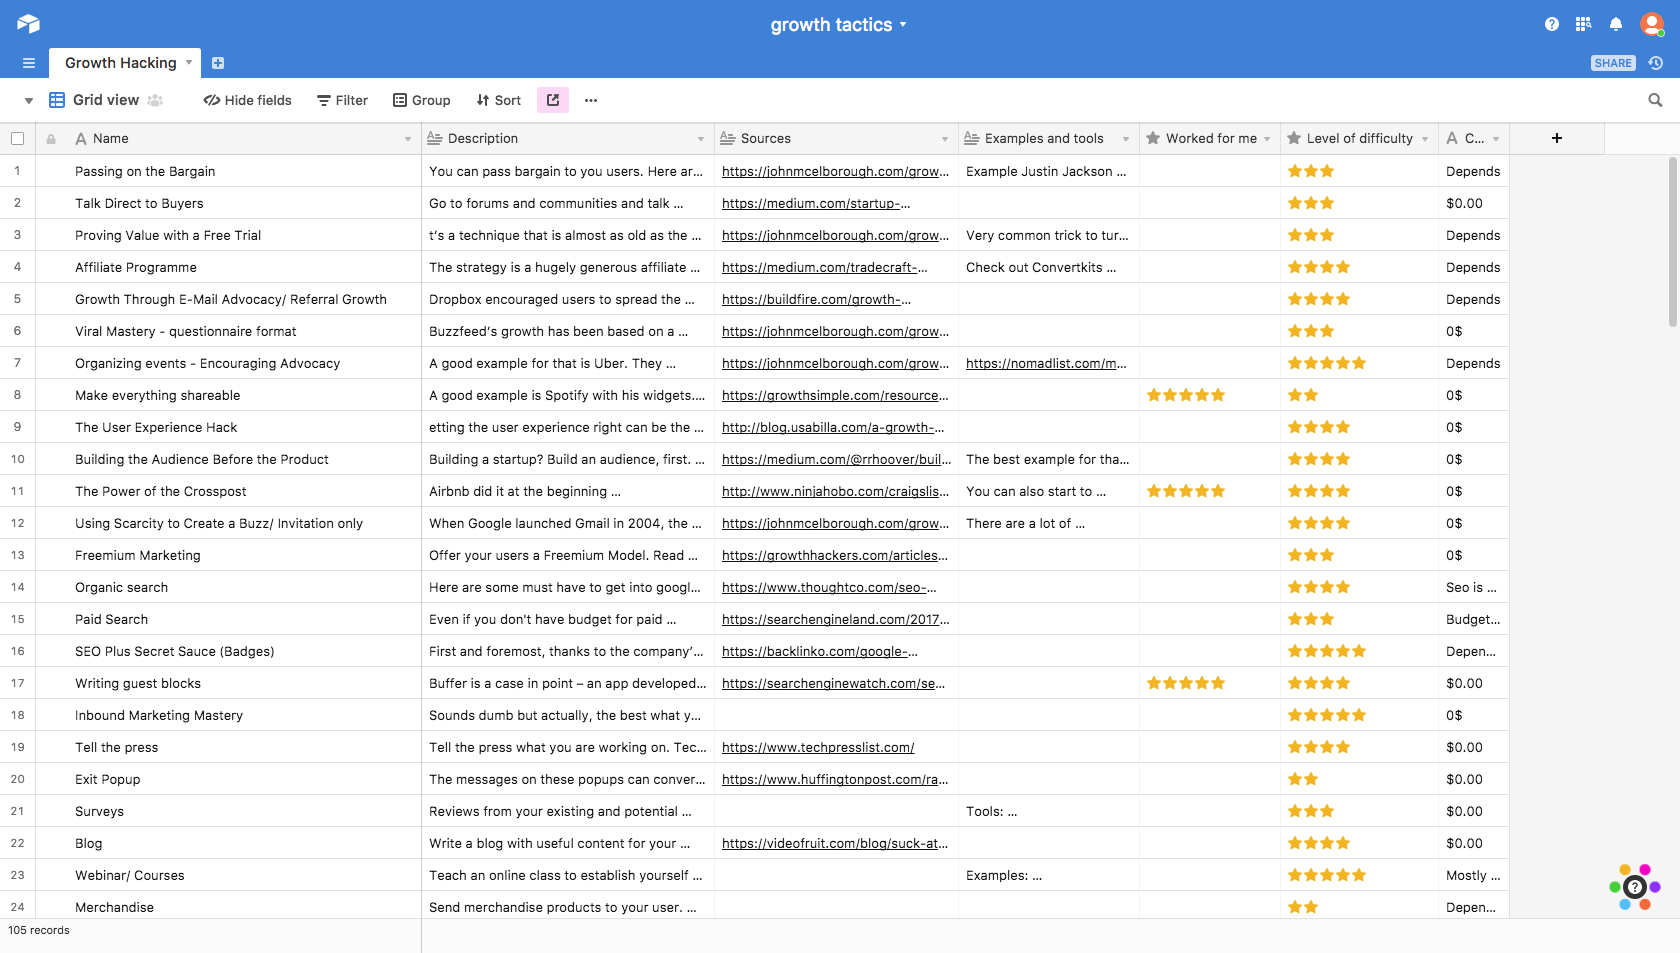Click the Airtable home logo icon
Screen dimensions: 1680x953
pos(28,24)
